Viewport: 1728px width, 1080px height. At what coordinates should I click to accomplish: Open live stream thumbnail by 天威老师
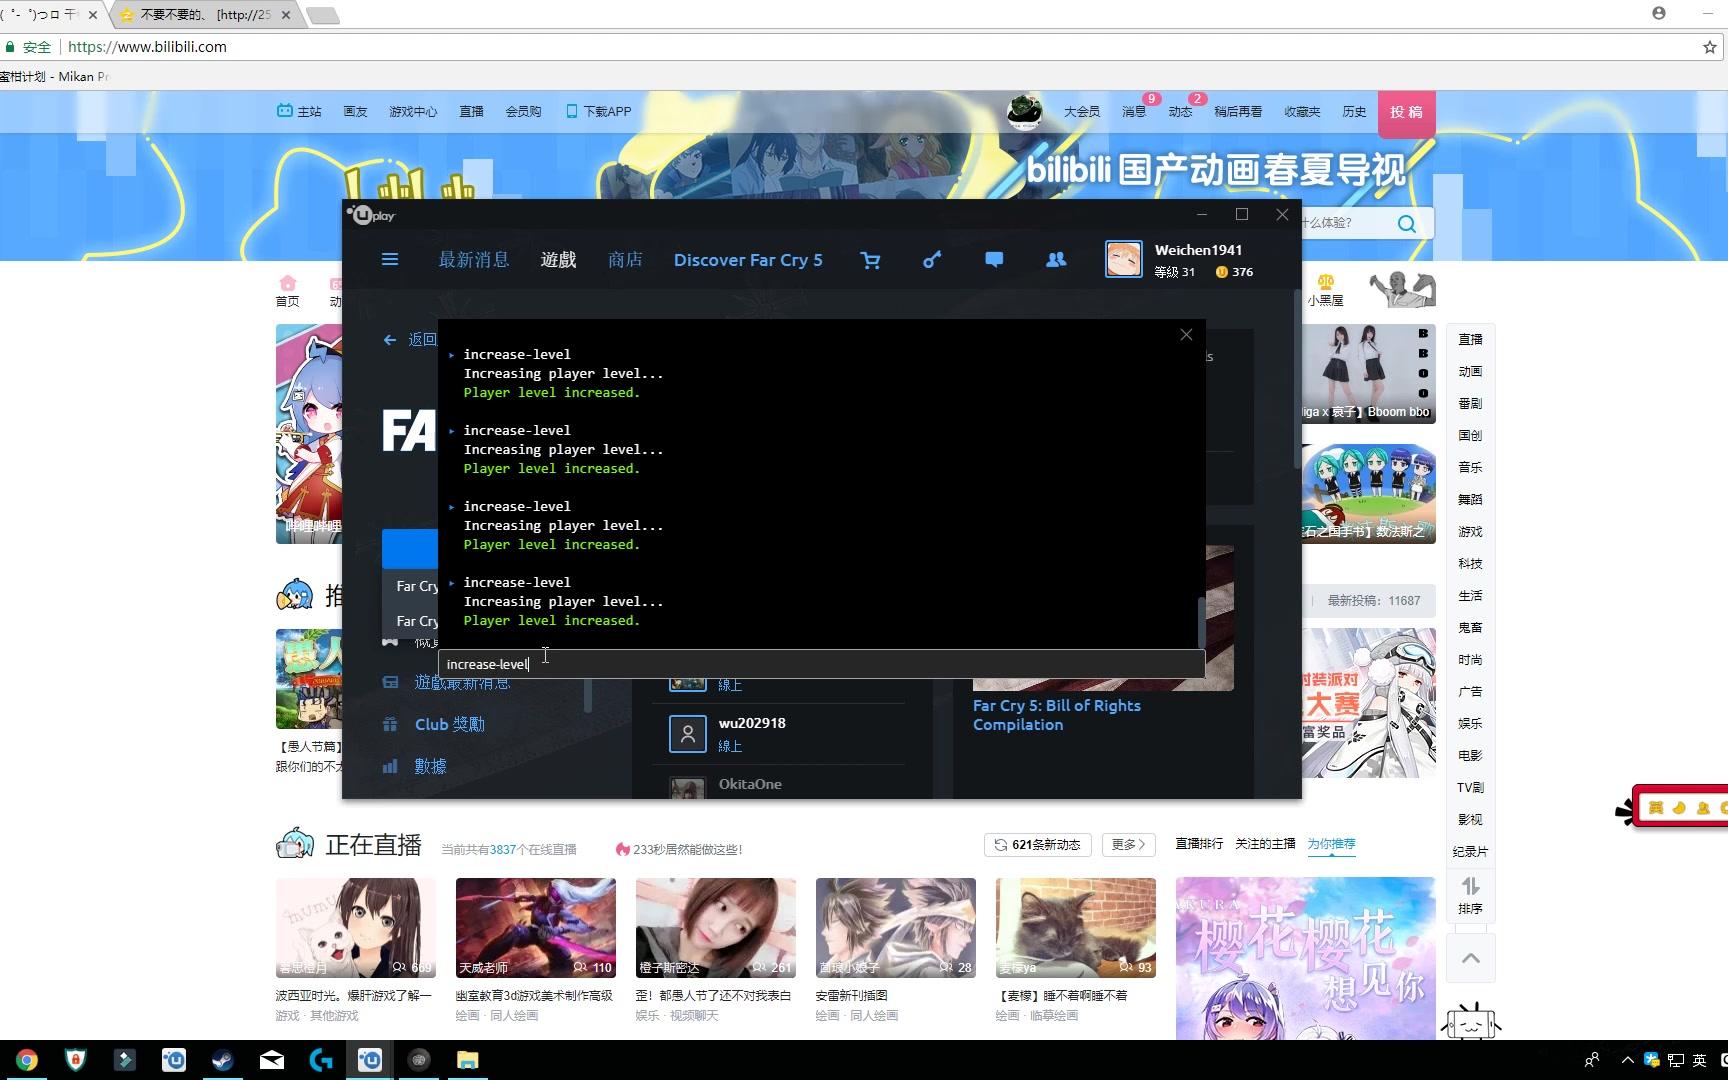tap(535, 928)
